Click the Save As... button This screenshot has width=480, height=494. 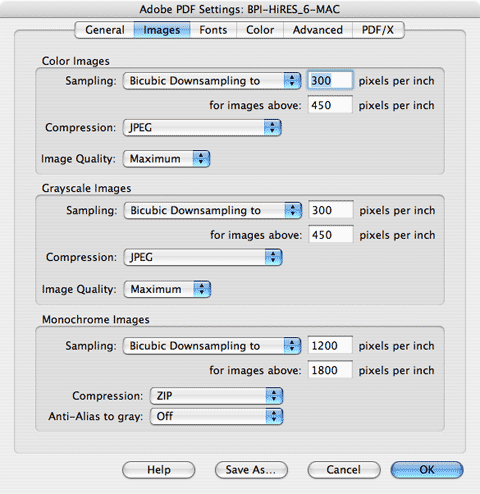251,470
